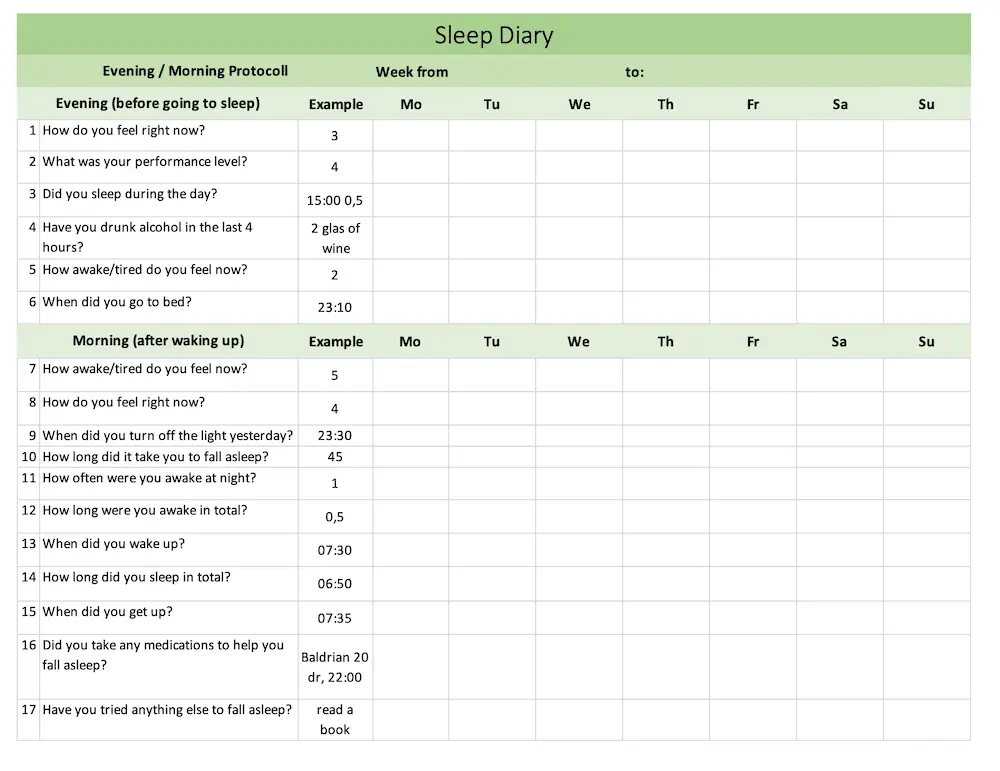Click Sunday cell for 'Have you tried anything else'

[927, 719]
